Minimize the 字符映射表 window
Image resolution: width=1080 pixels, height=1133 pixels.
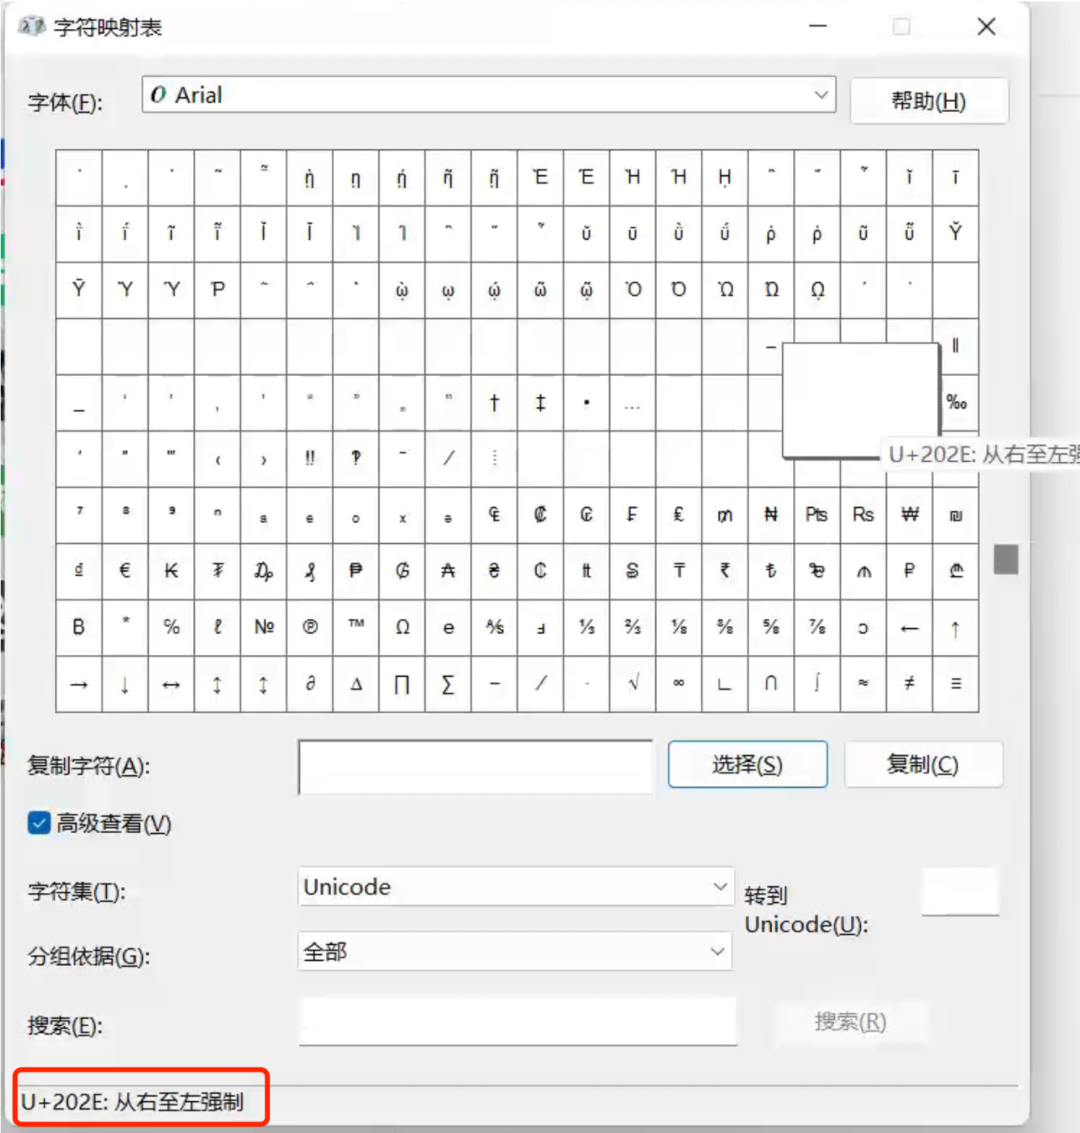818,27
